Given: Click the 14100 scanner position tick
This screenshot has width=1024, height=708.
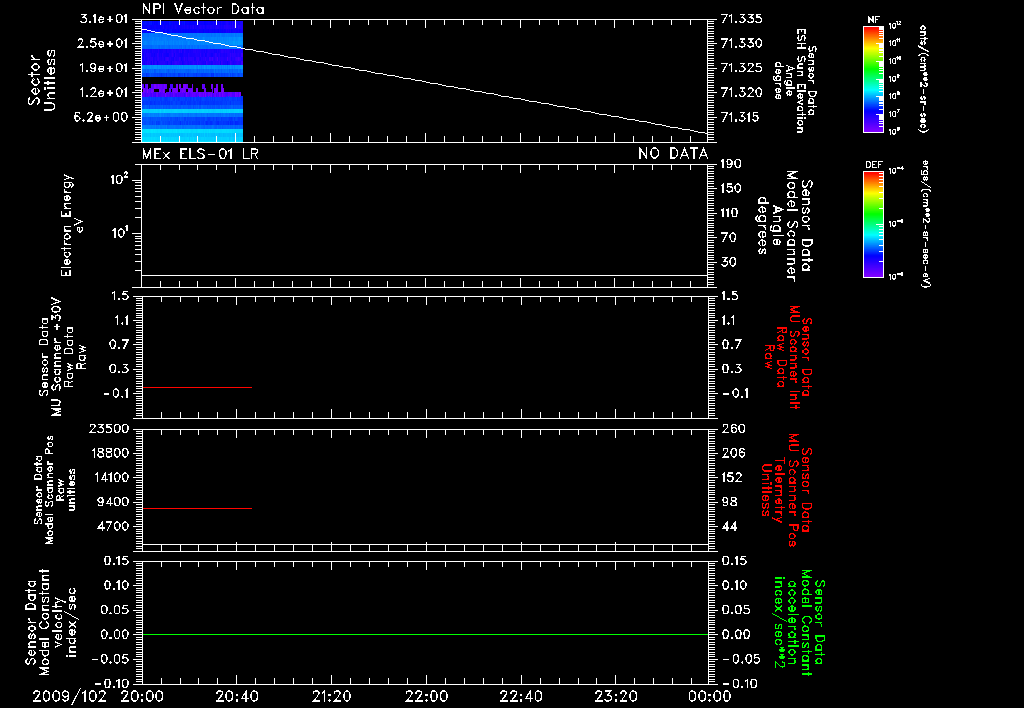Looking at the screenshot, I should tap(109, 477).
